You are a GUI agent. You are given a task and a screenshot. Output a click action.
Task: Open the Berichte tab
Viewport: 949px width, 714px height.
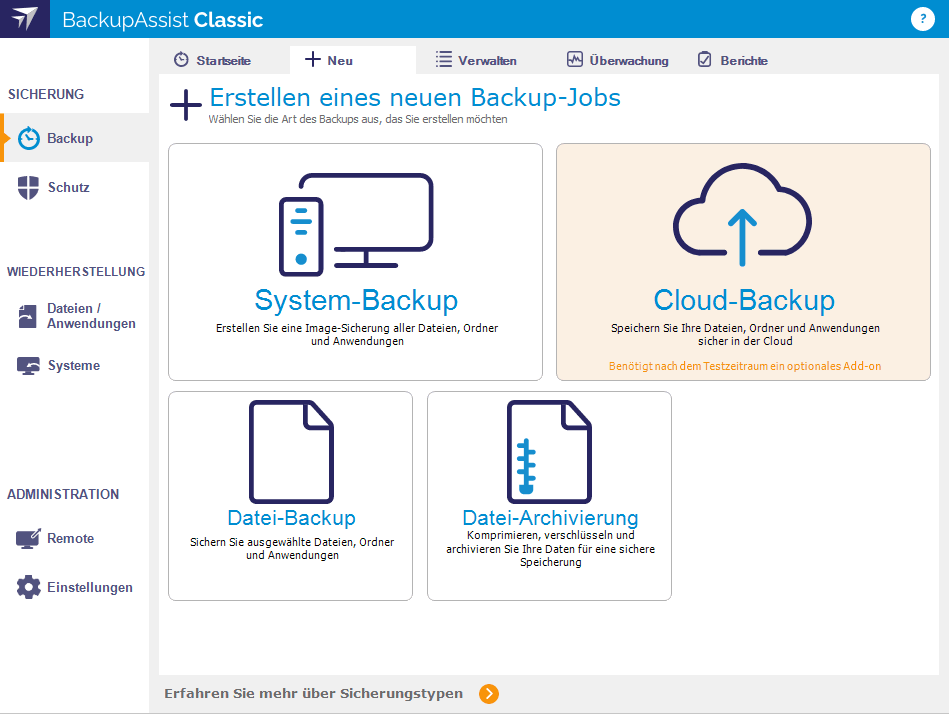click(x=733, y=60)
